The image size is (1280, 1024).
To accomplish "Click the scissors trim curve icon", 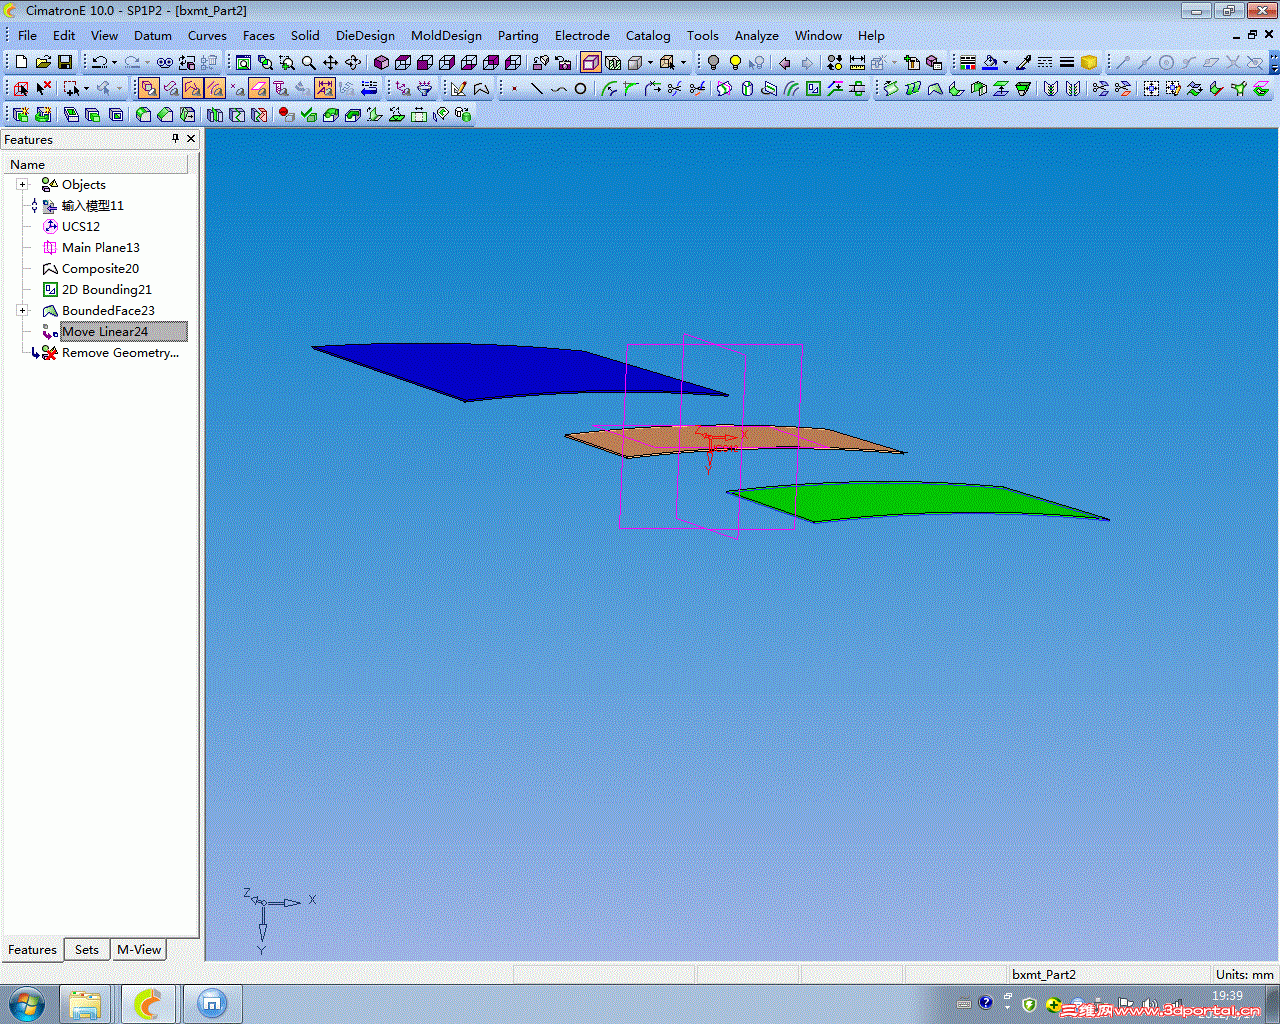I will [675, 88].
